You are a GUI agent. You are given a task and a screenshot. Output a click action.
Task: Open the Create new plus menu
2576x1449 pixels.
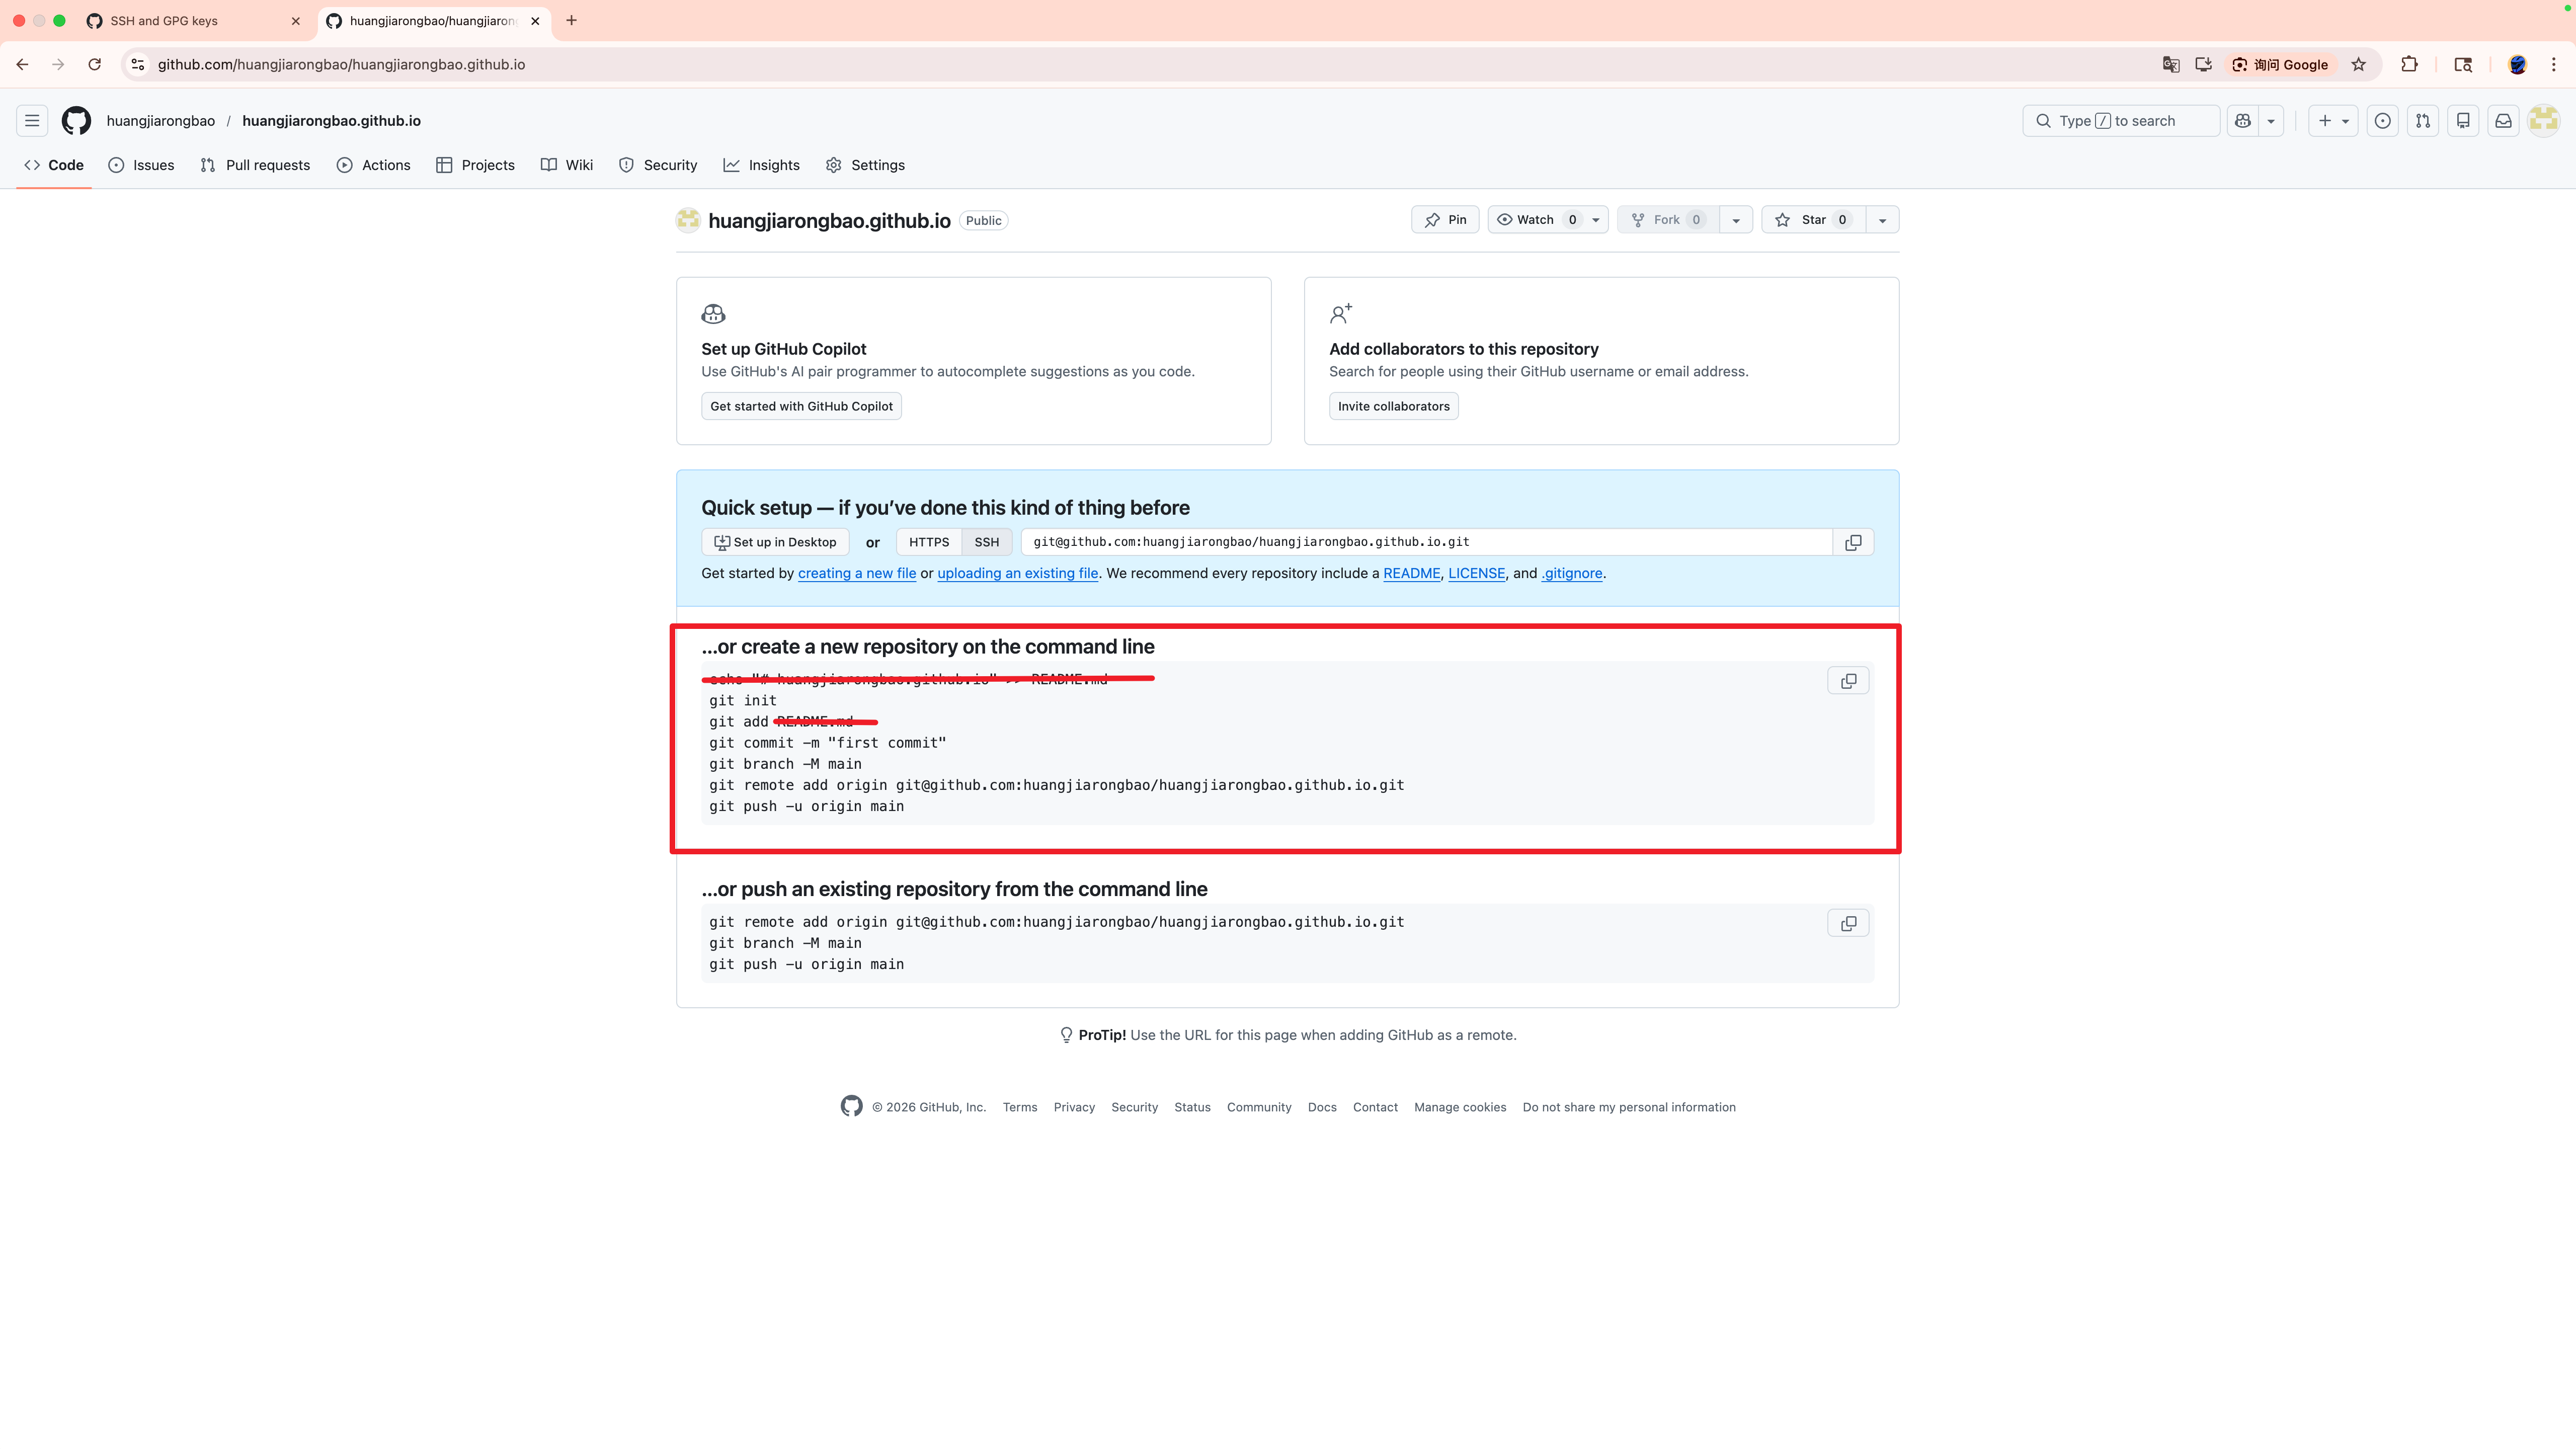point(2333,121)
